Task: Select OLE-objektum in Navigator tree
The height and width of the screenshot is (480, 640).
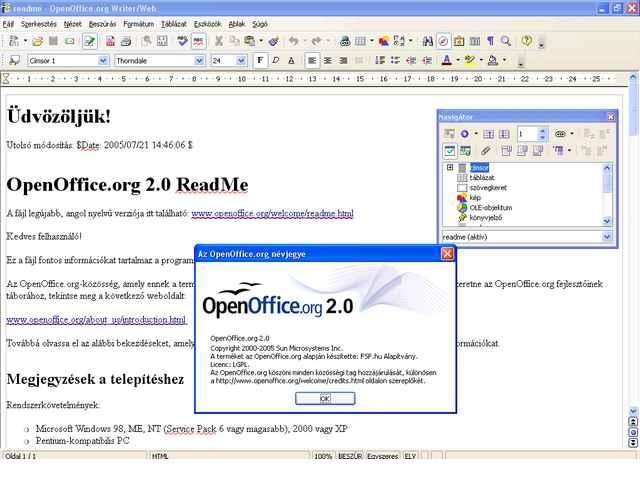Action: tap(491, 208)
